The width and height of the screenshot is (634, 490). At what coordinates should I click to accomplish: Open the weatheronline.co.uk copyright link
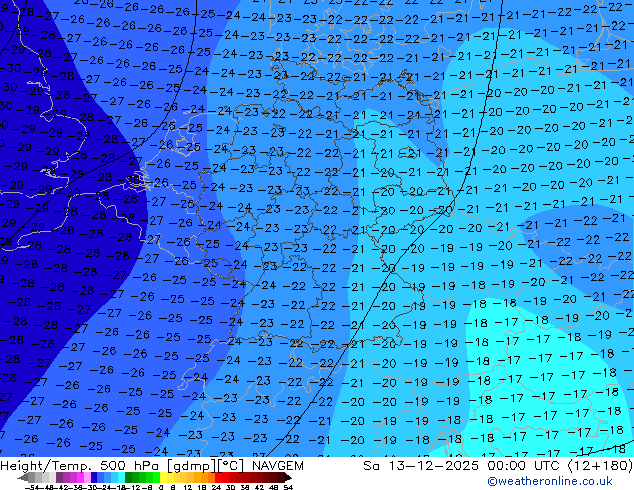point(550,481)
